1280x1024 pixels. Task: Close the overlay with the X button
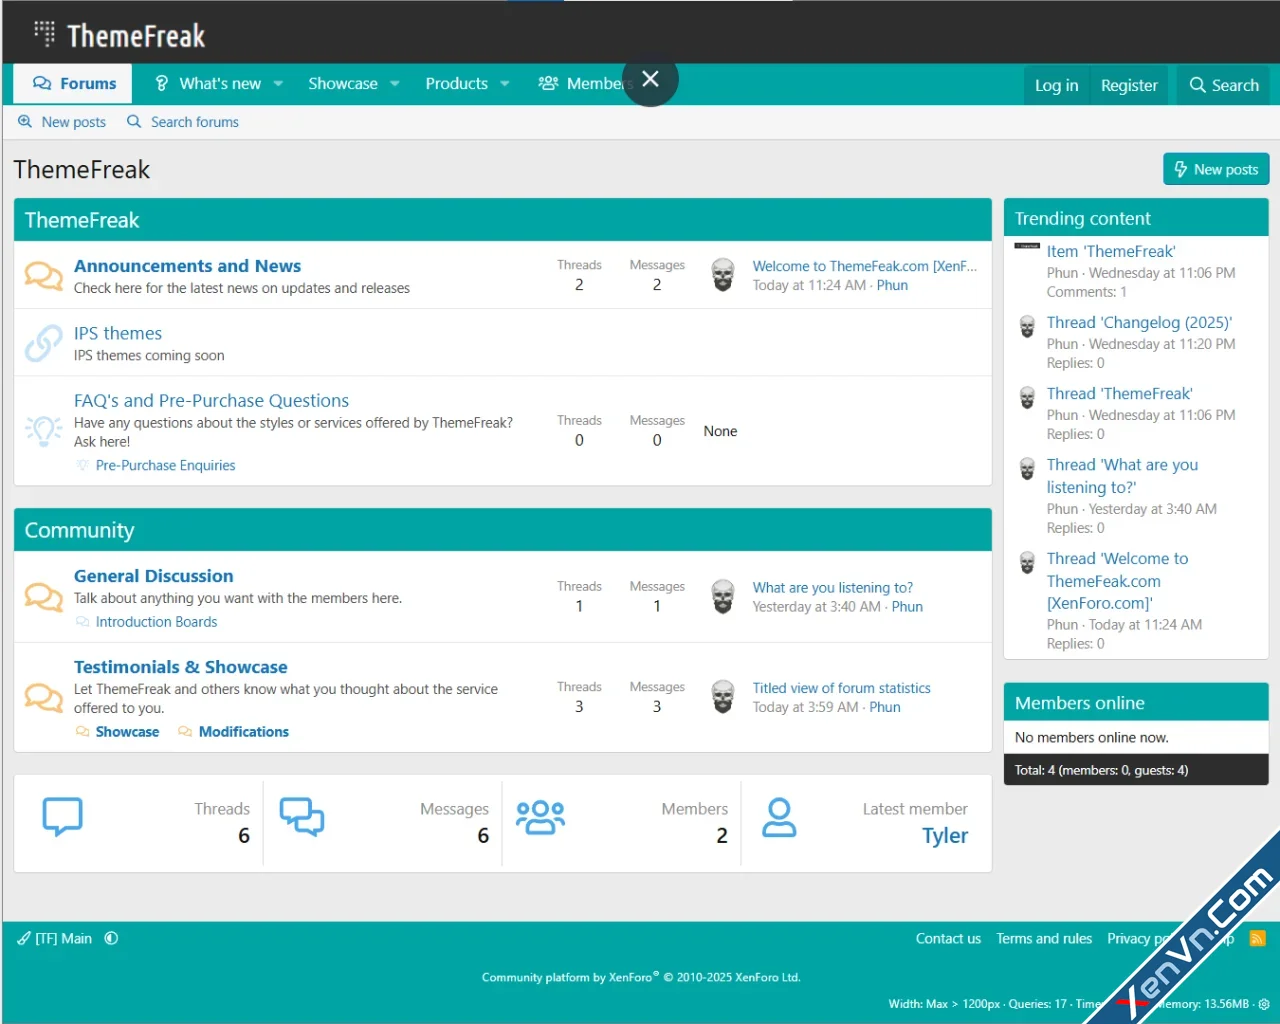click(650, 79)
